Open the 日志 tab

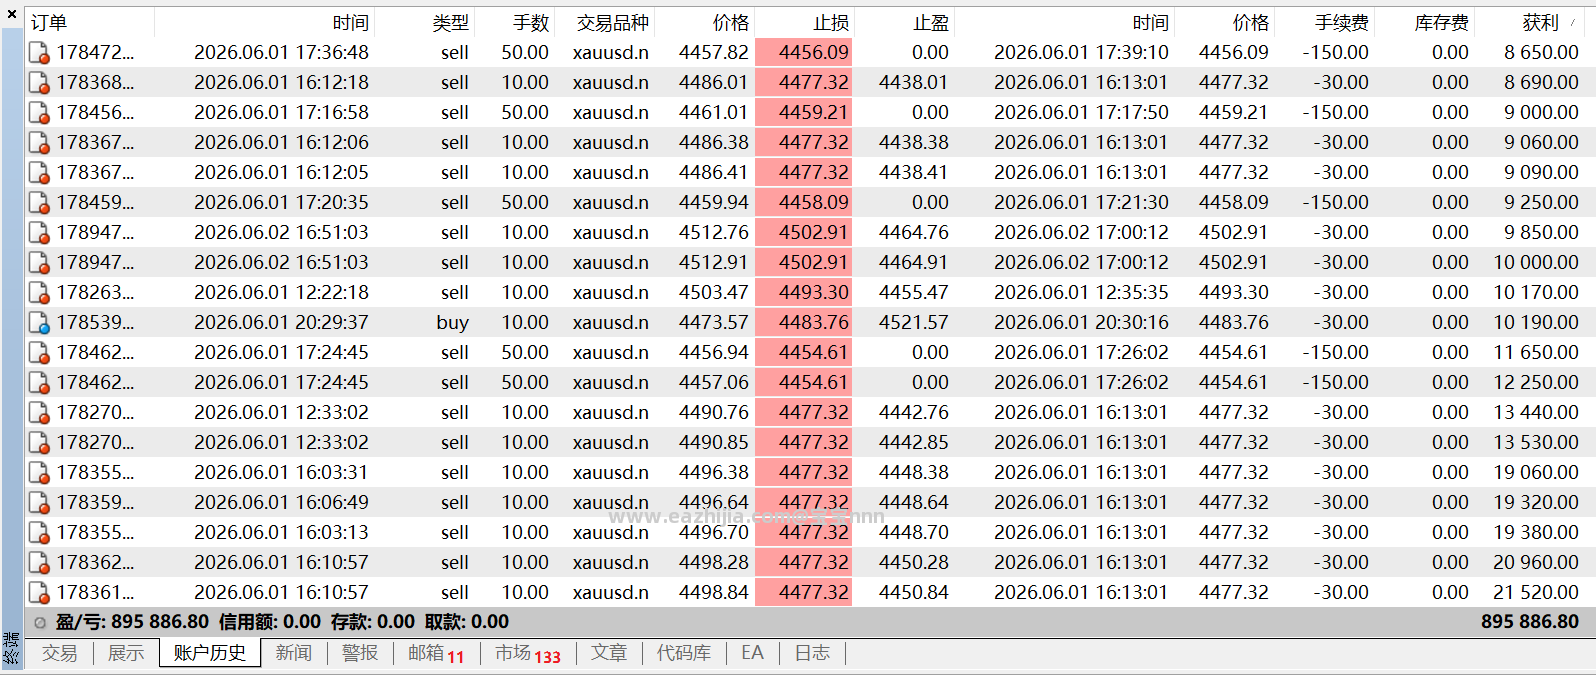coord(812,653)
